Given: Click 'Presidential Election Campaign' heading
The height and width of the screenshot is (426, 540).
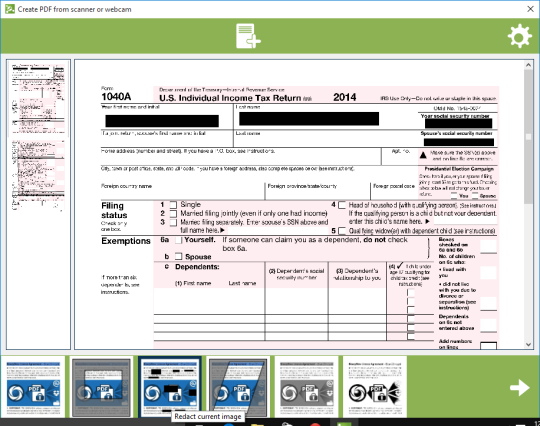Looking at the screenshot, I should [x=459, y=169].
